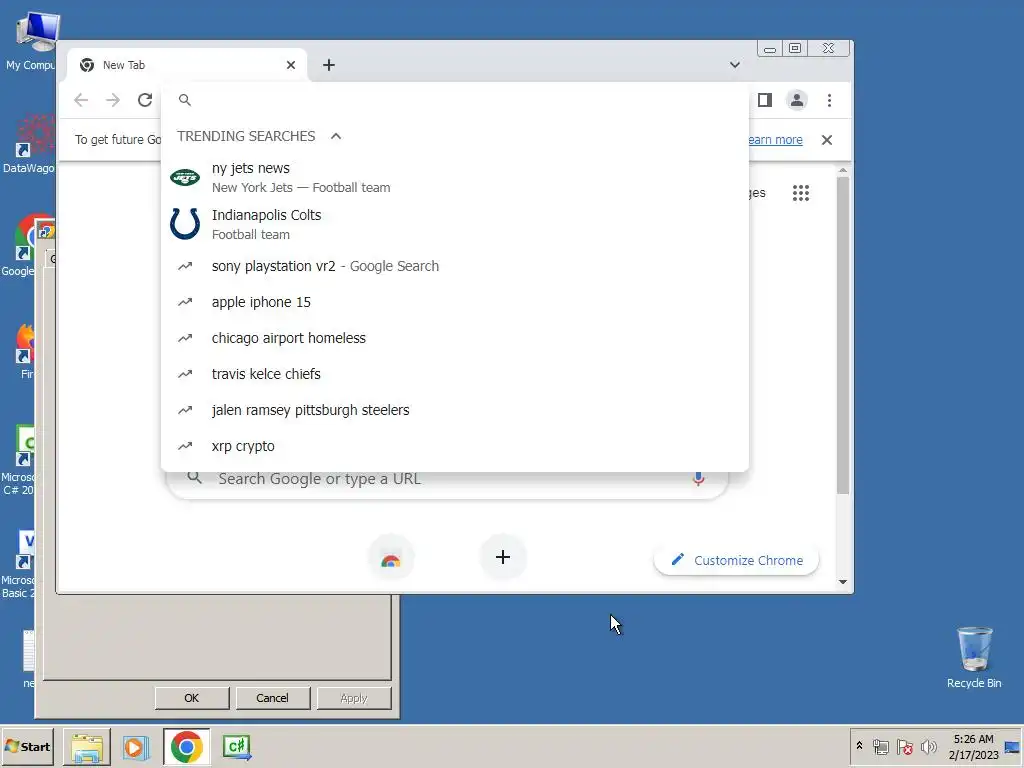Click the Add shortcut plus tile
Viewport: 1024px width, 768px height.
tap(503, 557)
